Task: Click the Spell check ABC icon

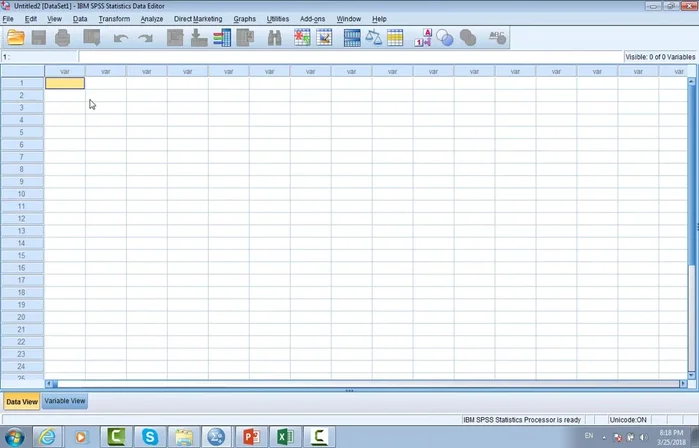Action: pyautogui.click(x=497, y=37)
